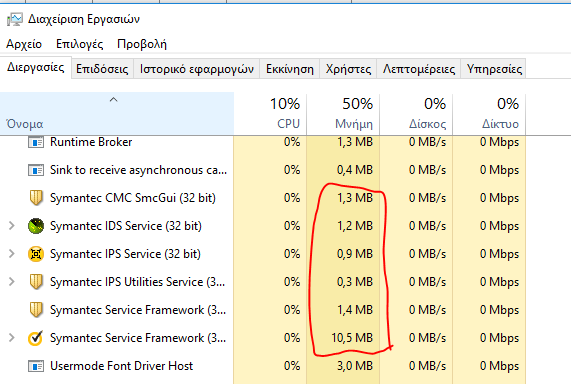Expand the Symantec IPS Service process

[12, 254]
